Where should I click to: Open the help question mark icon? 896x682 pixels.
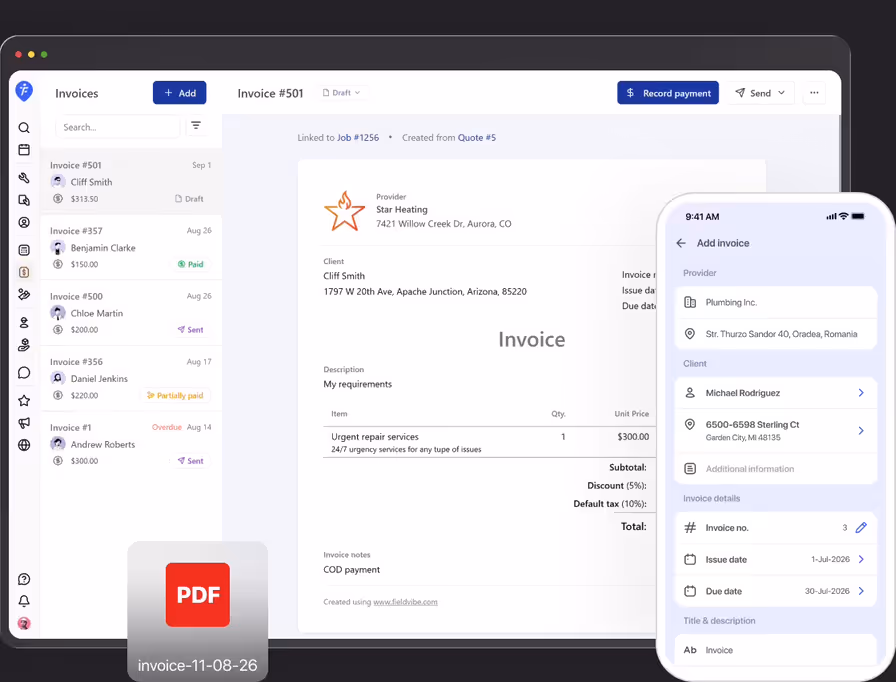(x=24, y=579)
